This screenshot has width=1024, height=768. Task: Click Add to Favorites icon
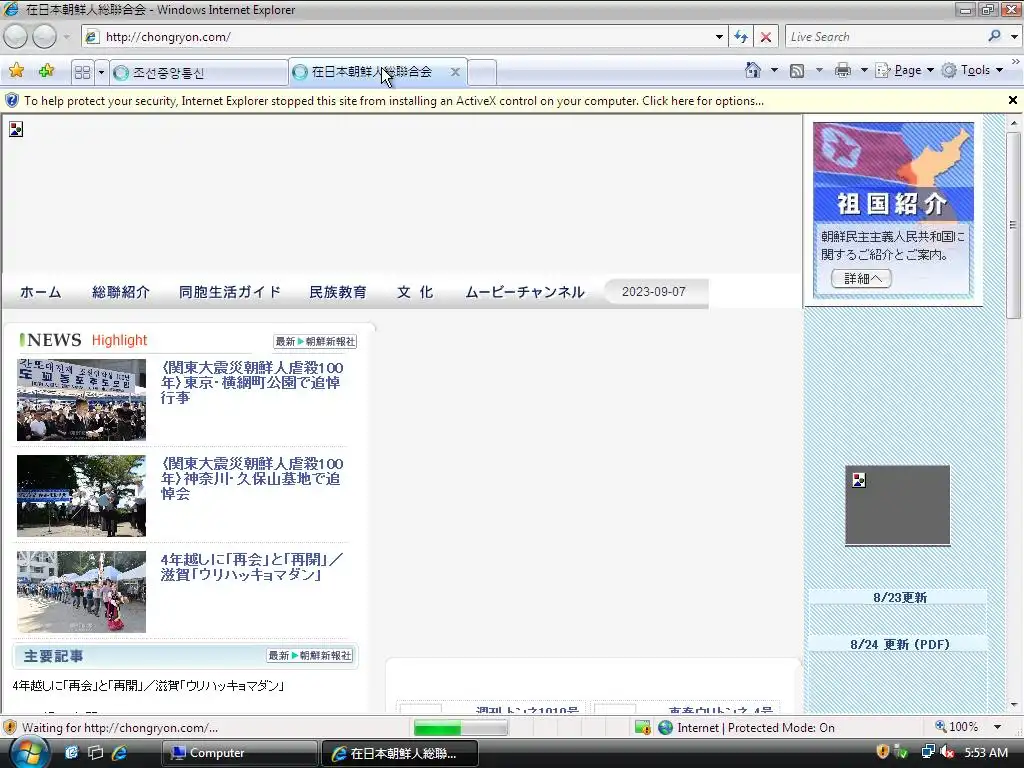(46, 71)
